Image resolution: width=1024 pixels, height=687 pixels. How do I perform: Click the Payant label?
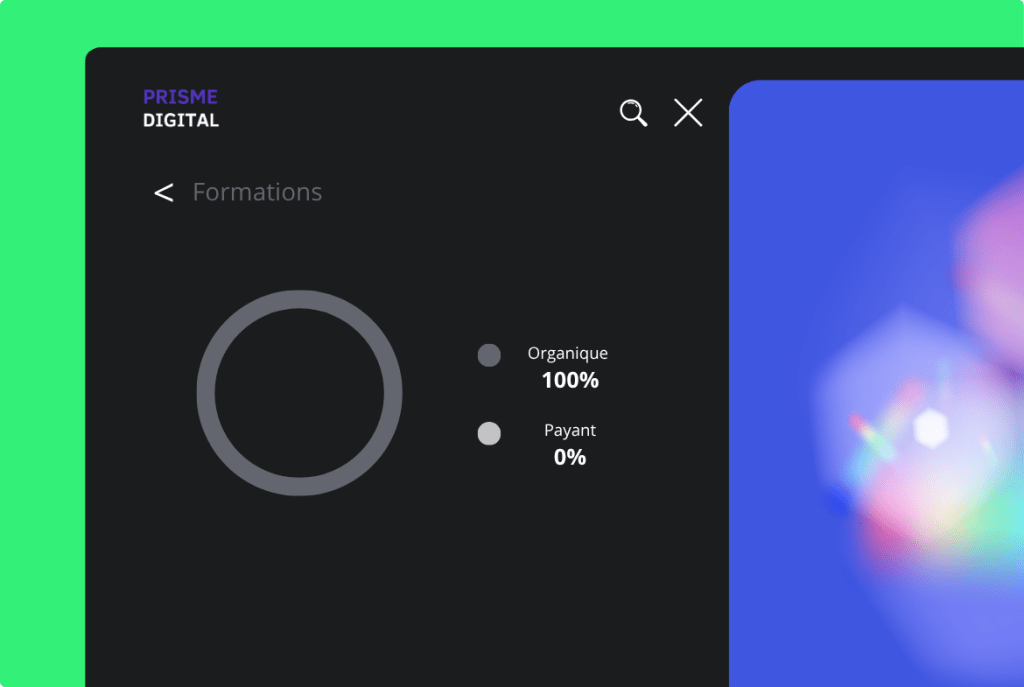coord(570,430)
